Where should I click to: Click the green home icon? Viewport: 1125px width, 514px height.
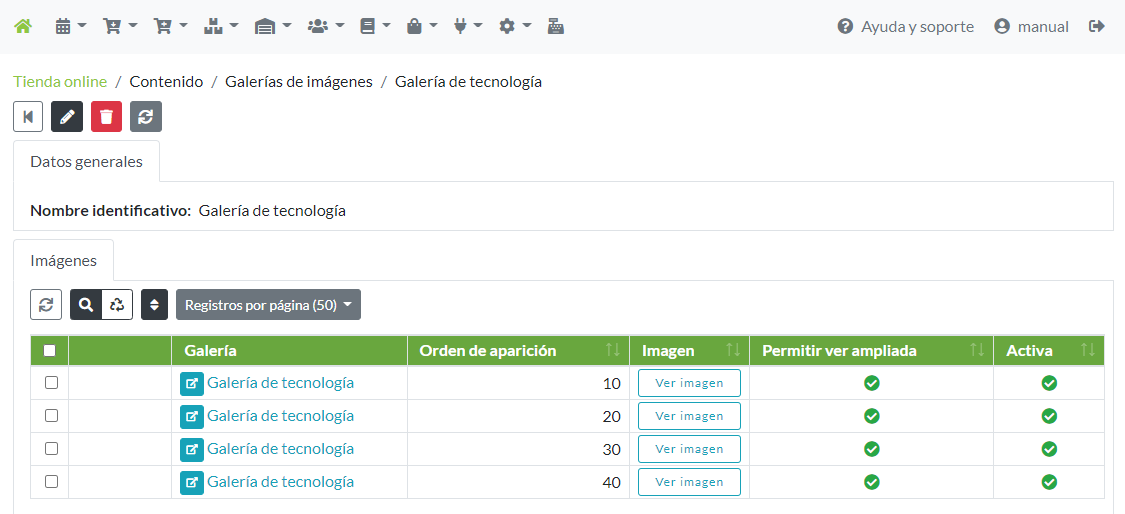pos(23,27)
